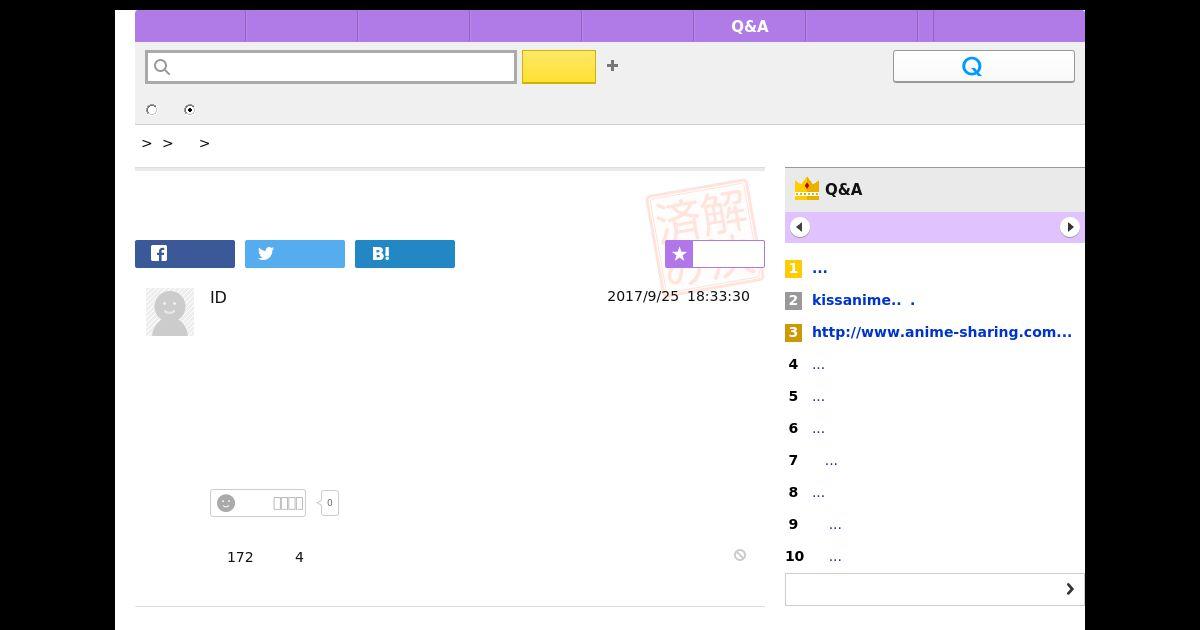Open the rank 8 ranking entry
The width and height of the screenshot is (1200, 630).
pyautogui.click(x=818, y=492)
